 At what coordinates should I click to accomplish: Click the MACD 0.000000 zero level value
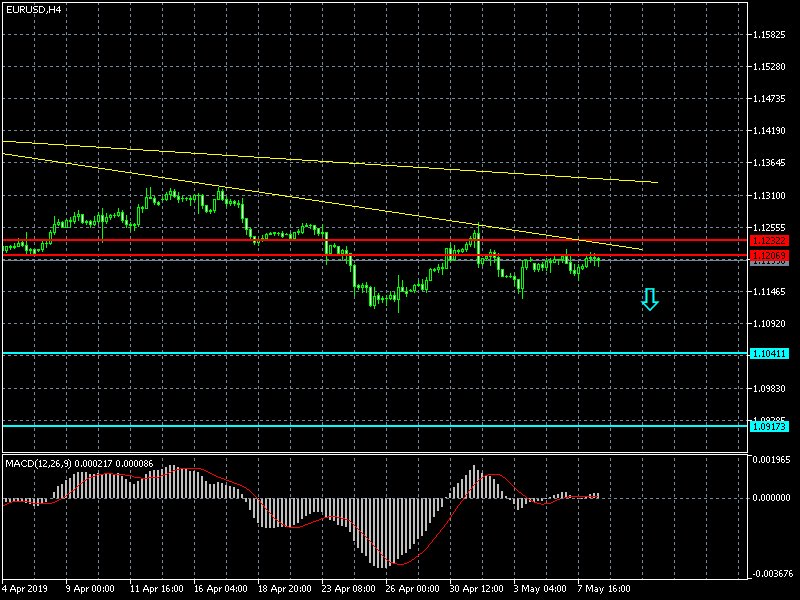coord(771,497)
